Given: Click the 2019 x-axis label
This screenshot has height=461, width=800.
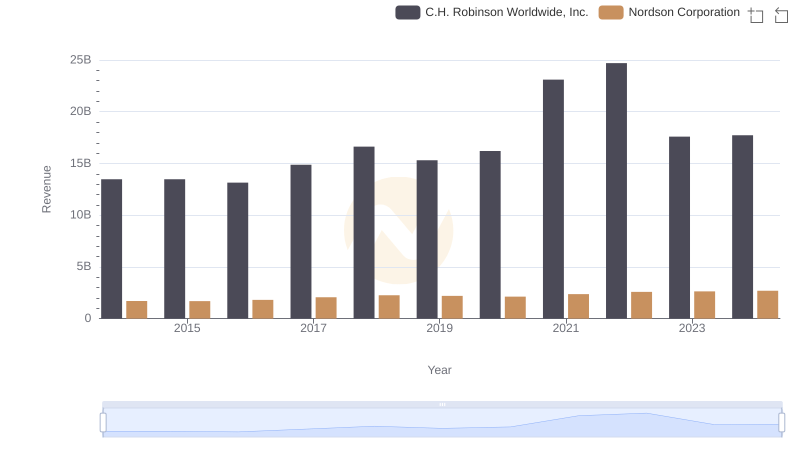Looking at the screenshot, I should 439,328.
